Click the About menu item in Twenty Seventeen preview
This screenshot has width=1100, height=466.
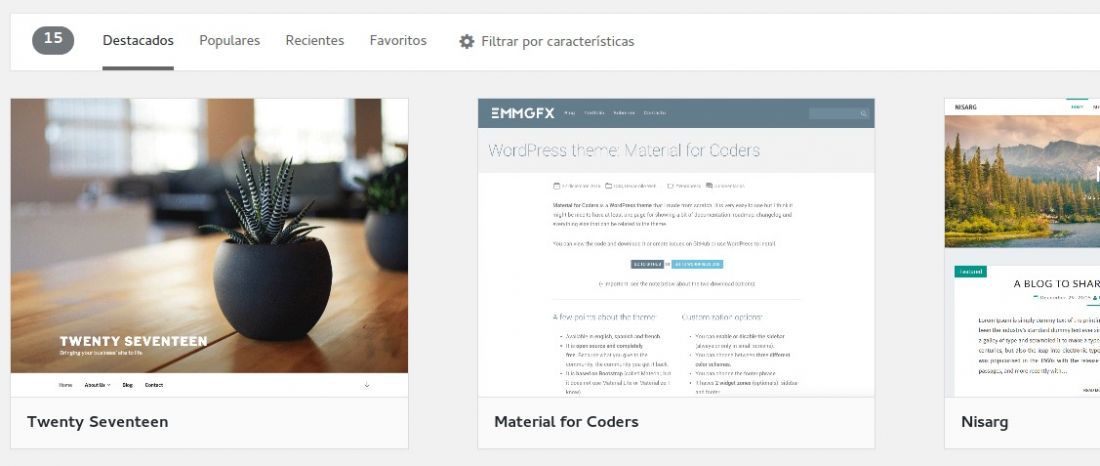tap(96, 385)
